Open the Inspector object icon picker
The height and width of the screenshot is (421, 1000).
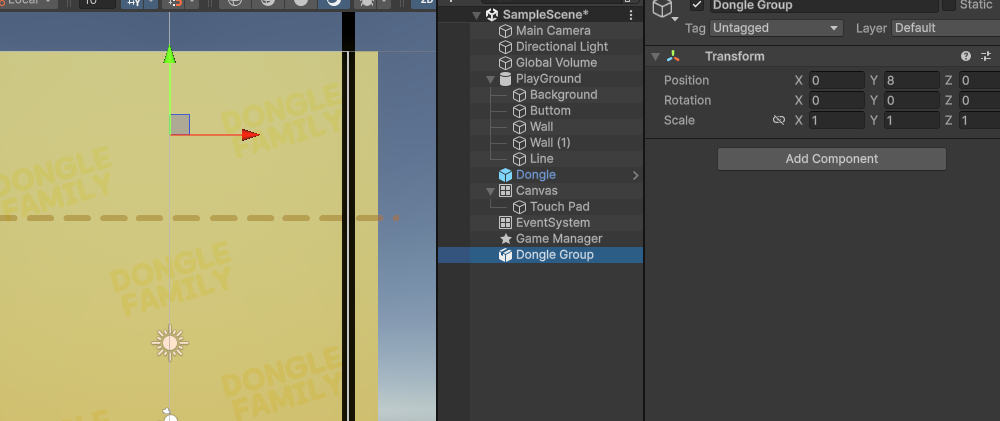(665, 10)
